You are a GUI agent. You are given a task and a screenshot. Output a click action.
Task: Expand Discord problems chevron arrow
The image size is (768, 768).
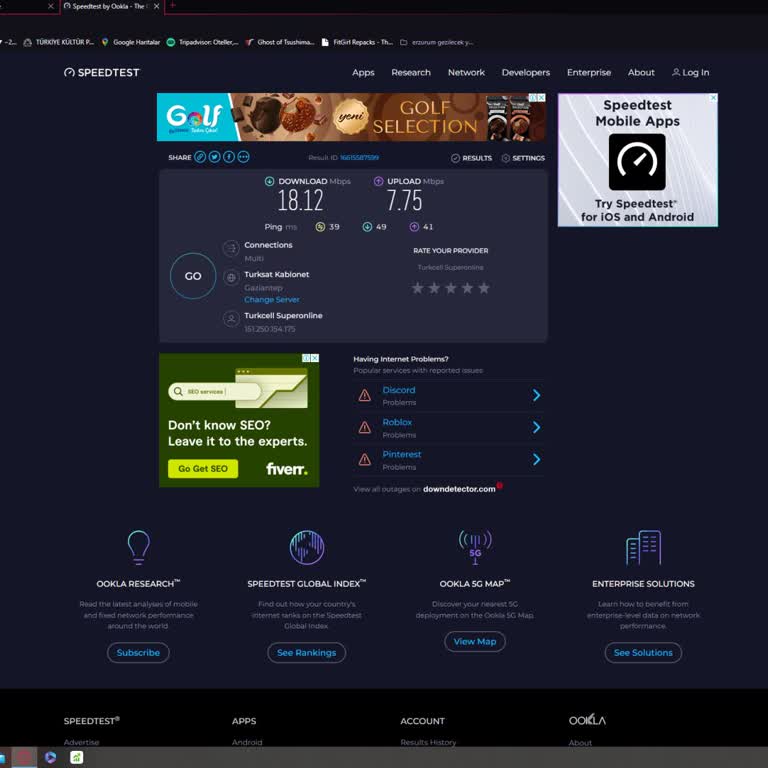pos(536,395)
